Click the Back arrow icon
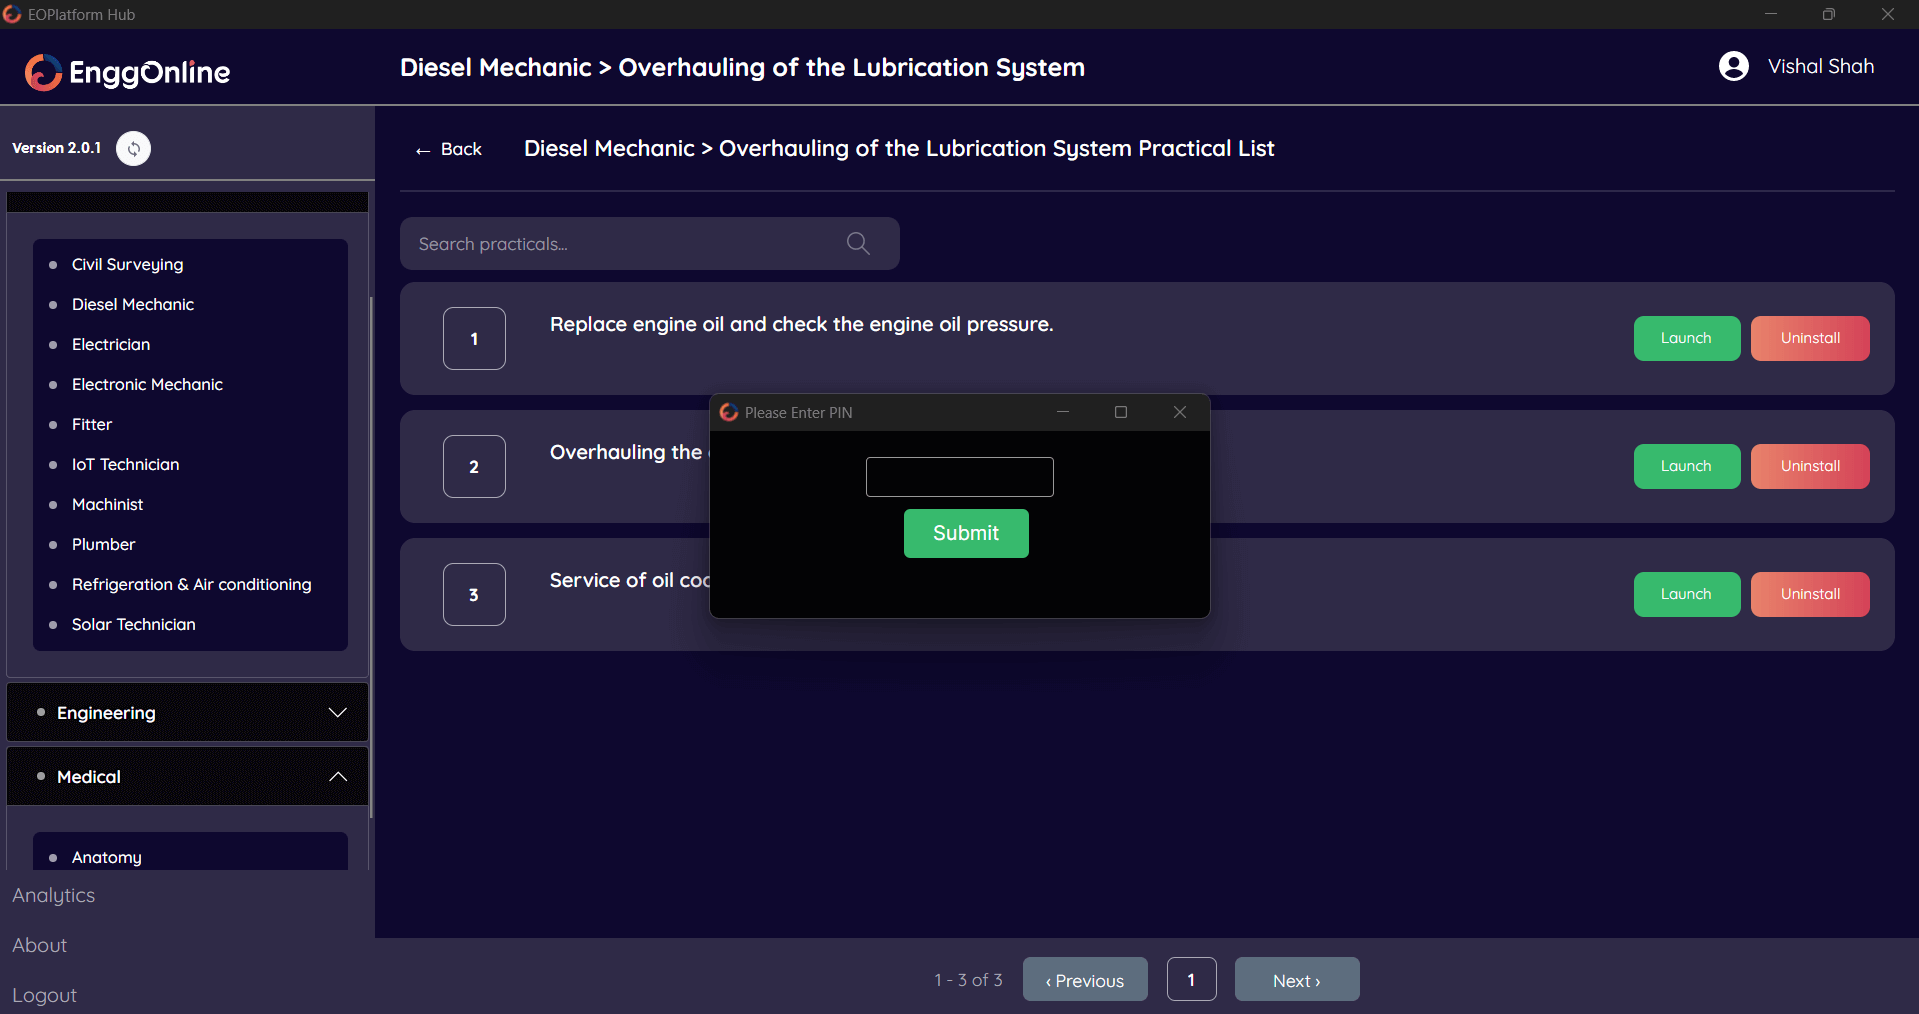The width and height of the screenshot is (1919, 1014). pos(423,150)
